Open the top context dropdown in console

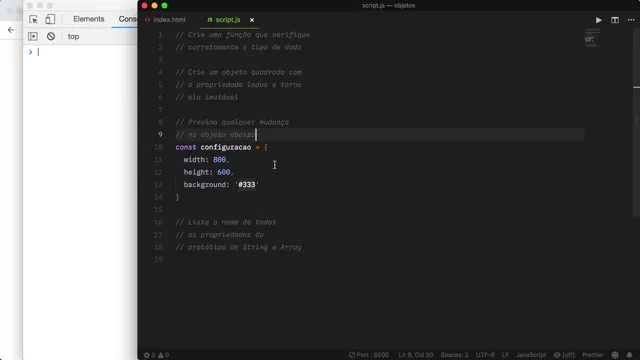click(73, 36)
